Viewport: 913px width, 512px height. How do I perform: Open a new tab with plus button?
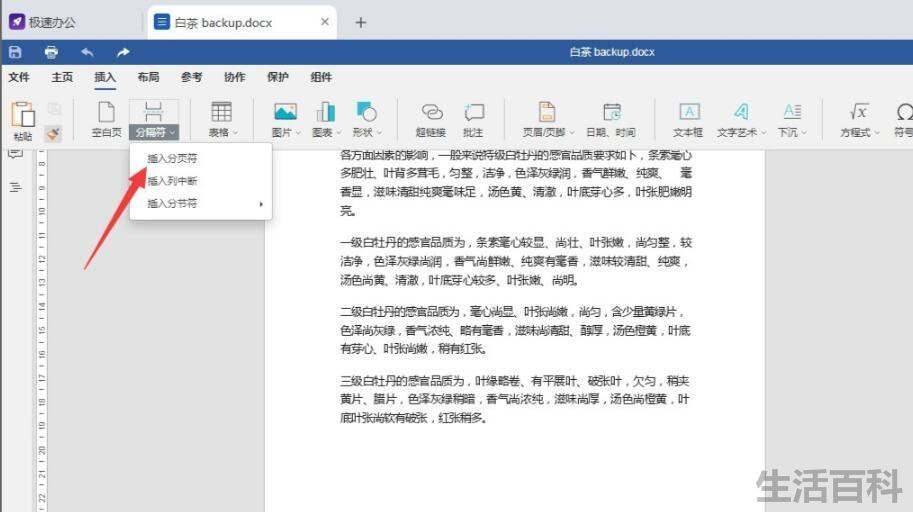pyautogui.click(x=361, y=23)
